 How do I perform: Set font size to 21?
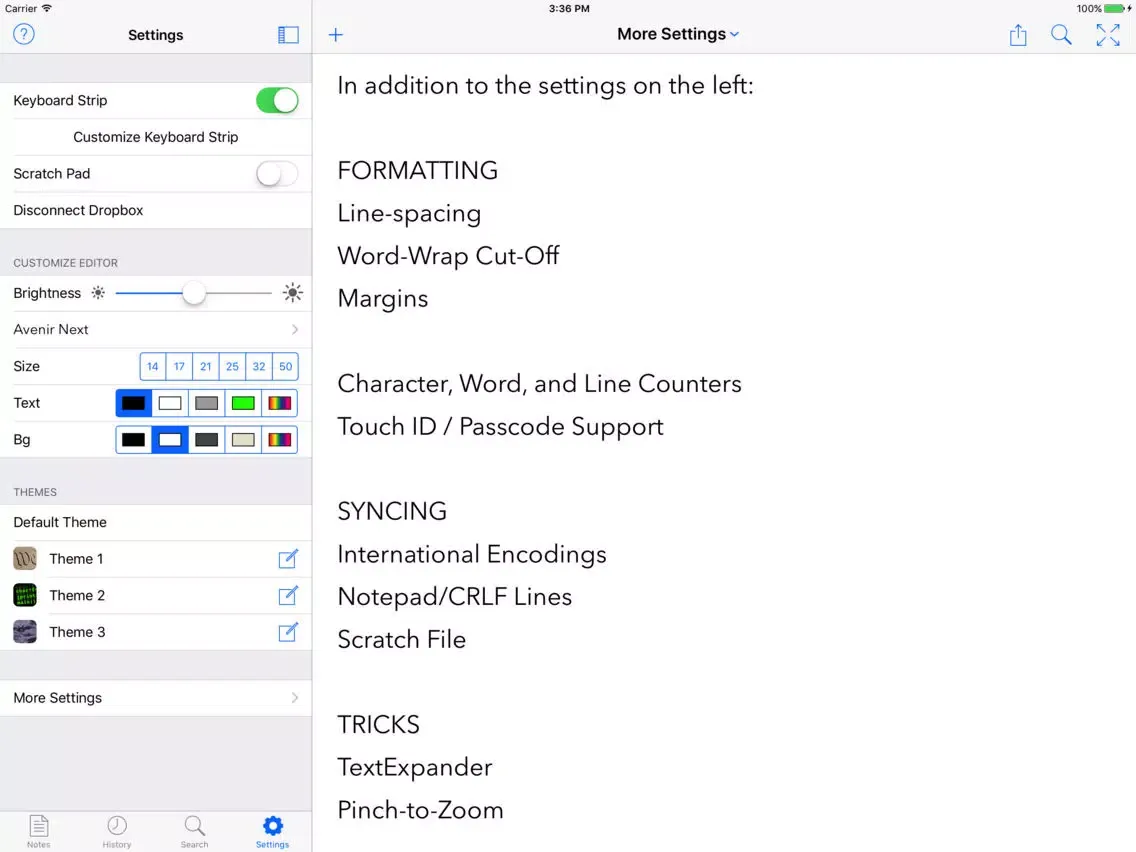tap(206, 367)
